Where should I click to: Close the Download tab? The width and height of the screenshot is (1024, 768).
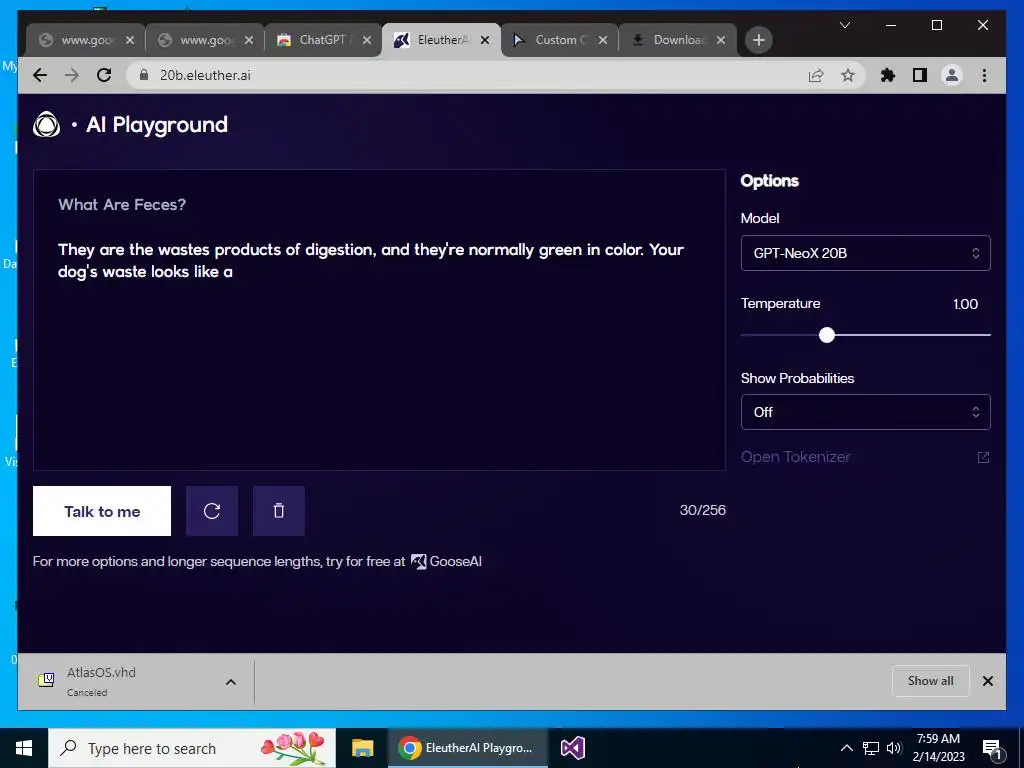(720, 40)
